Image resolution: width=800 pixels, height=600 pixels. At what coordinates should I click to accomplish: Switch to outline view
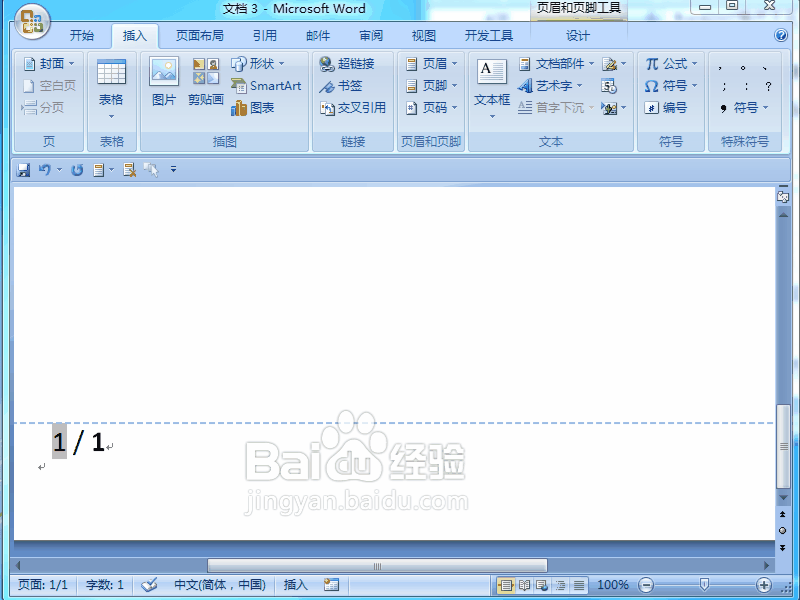(560, 585)
